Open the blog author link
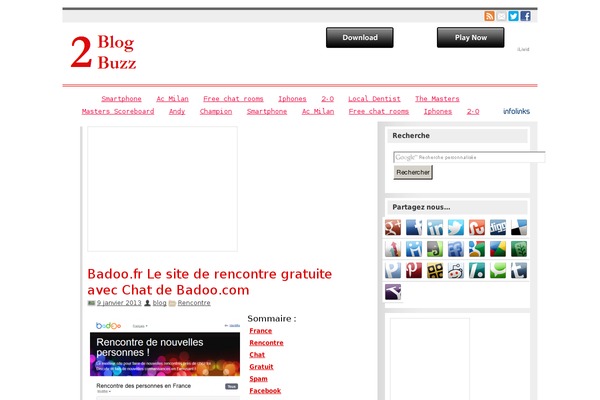 (x=160, y=303)
